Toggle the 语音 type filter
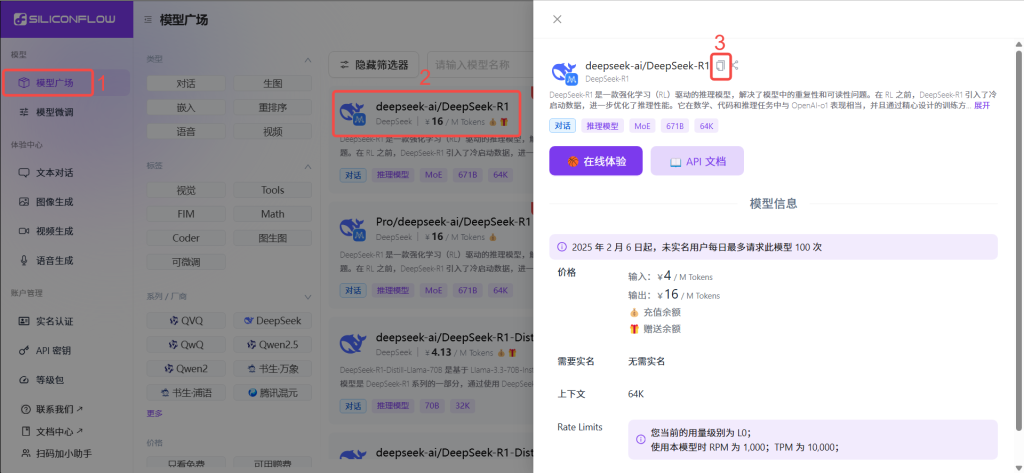The image size is (1024, 473). 186,131
